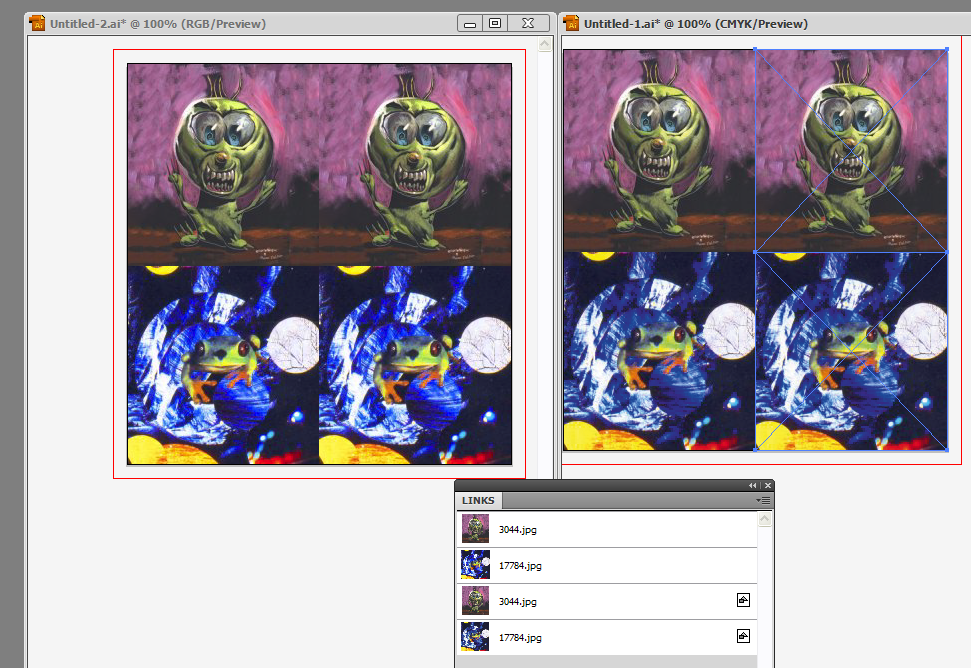Screen dimensions: 971x668
Task: Click the Untitled-2.ai document icon
Action: pyautogui.click(x=37, y=24)
